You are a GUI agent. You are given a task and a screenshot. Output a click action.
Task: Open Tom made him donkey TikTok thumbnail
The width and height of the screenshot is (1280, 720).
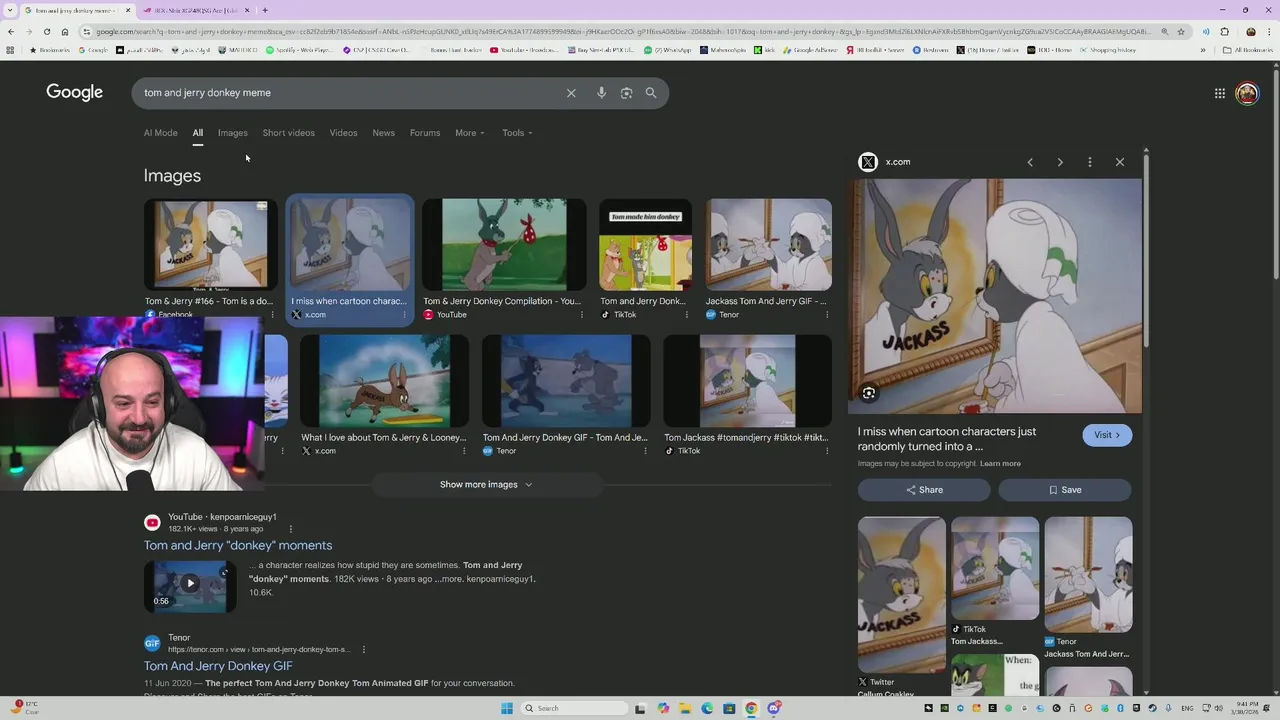pos(645,245)
